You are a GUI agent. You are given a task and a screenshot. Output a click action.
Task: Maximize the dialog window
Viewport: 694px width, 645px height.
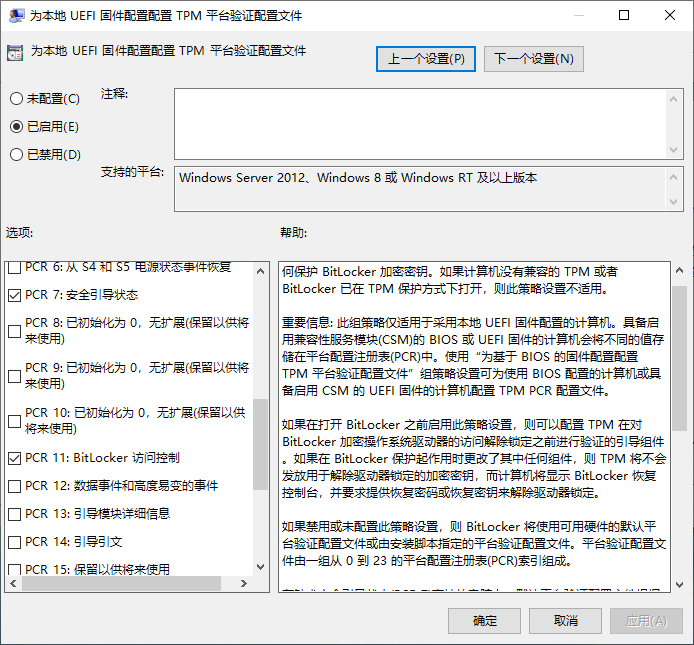(624, 15)
